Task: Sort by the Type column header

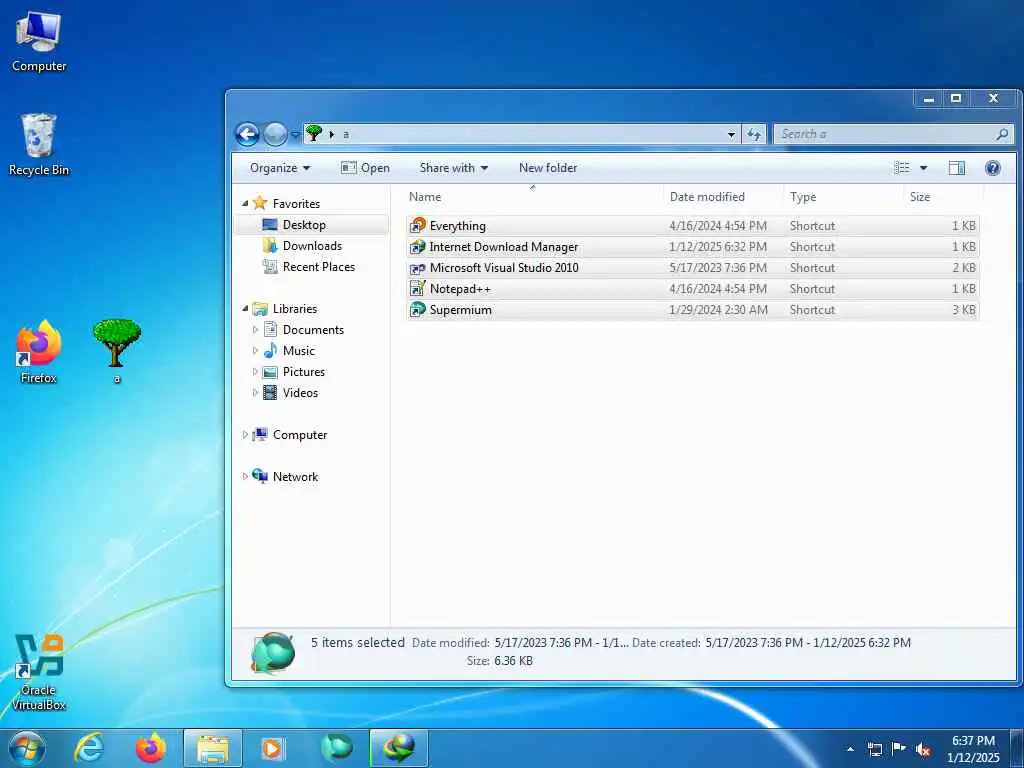Action: pyautogui.click(x=843, y=197)
